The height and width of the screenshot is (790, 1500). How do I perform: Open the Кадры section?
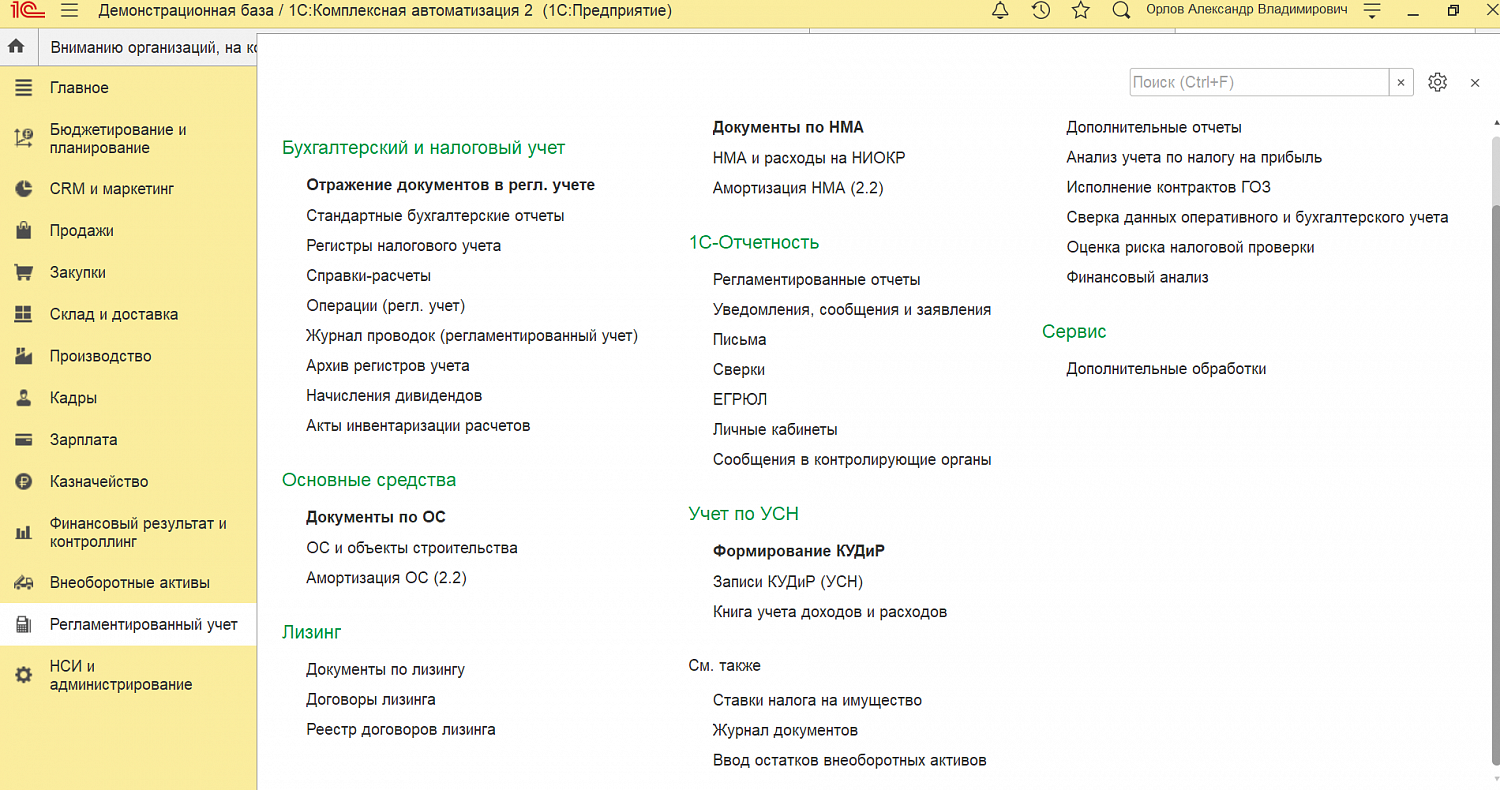(x=128, y=398)
